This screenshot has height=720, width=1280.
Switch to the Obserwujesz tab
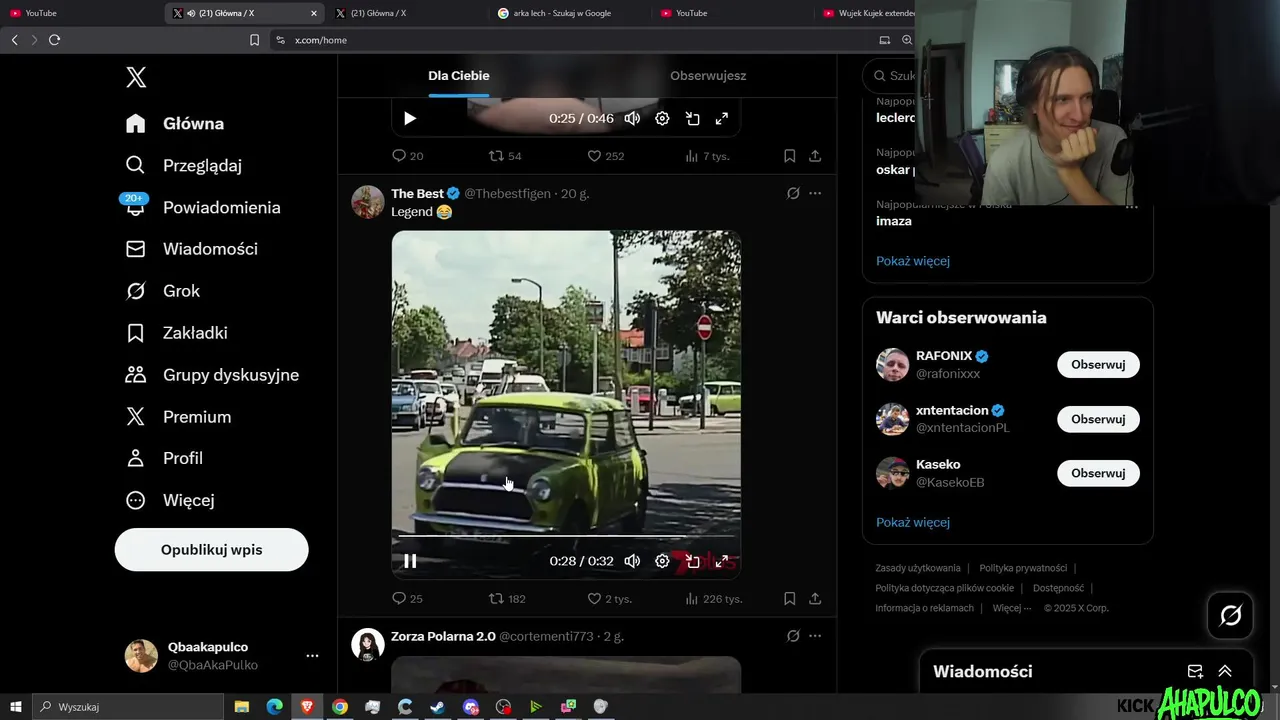click(708, 75)
